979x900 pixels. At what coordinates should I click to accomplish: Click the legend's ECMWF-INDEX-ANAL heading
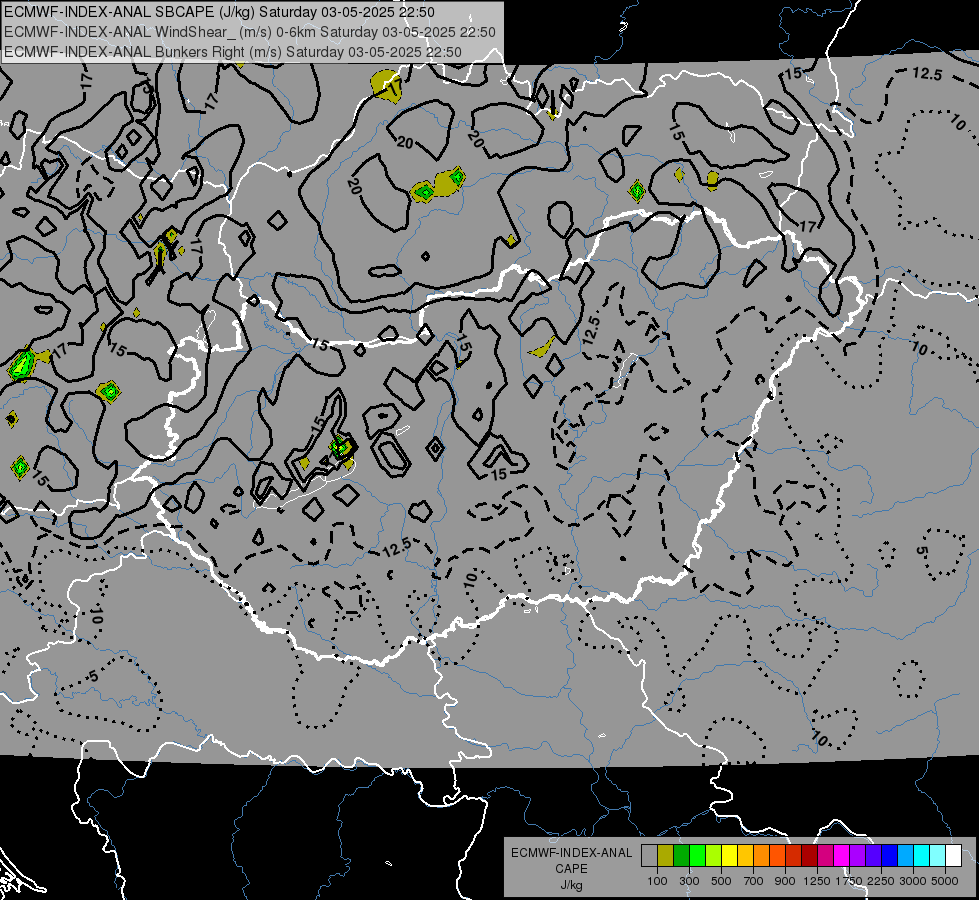571,853
